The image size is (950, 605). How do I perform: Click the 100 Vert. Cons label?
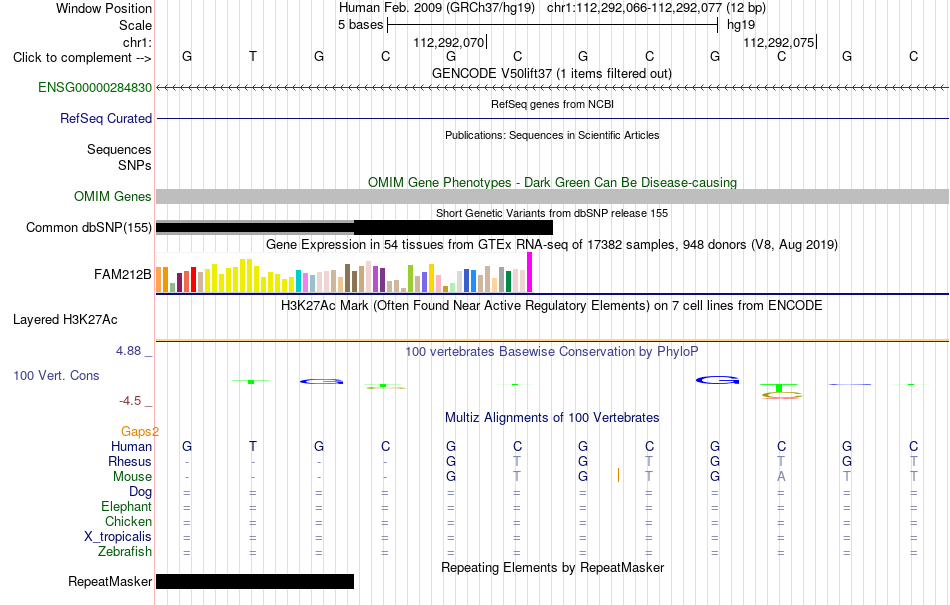point(56,375)
